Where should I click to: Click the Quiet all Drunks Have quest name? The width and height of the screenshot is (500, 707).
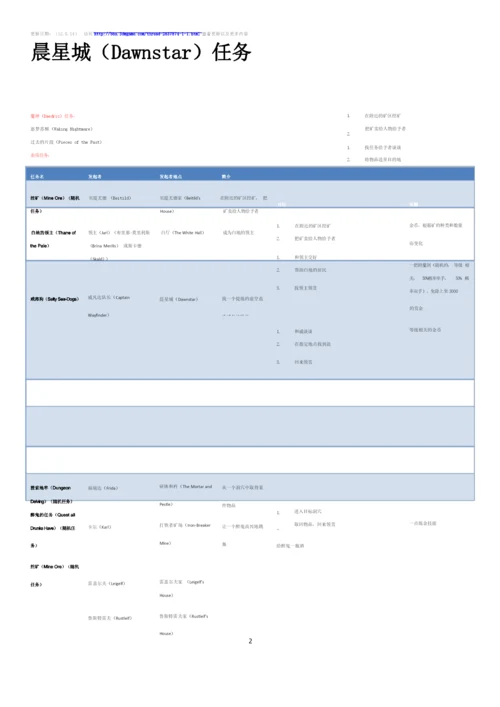pos(53,530)
